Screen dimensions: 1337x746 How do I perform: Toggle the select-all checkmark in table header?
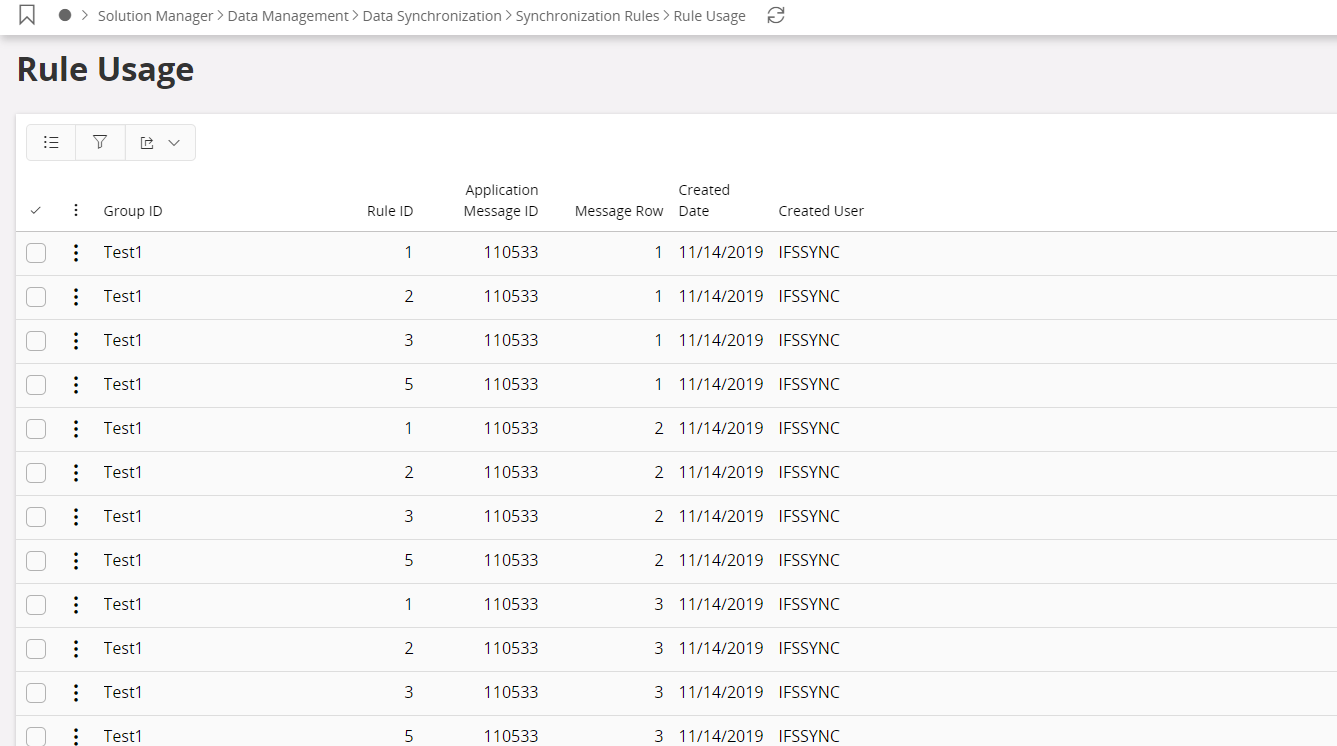point(36,211)
